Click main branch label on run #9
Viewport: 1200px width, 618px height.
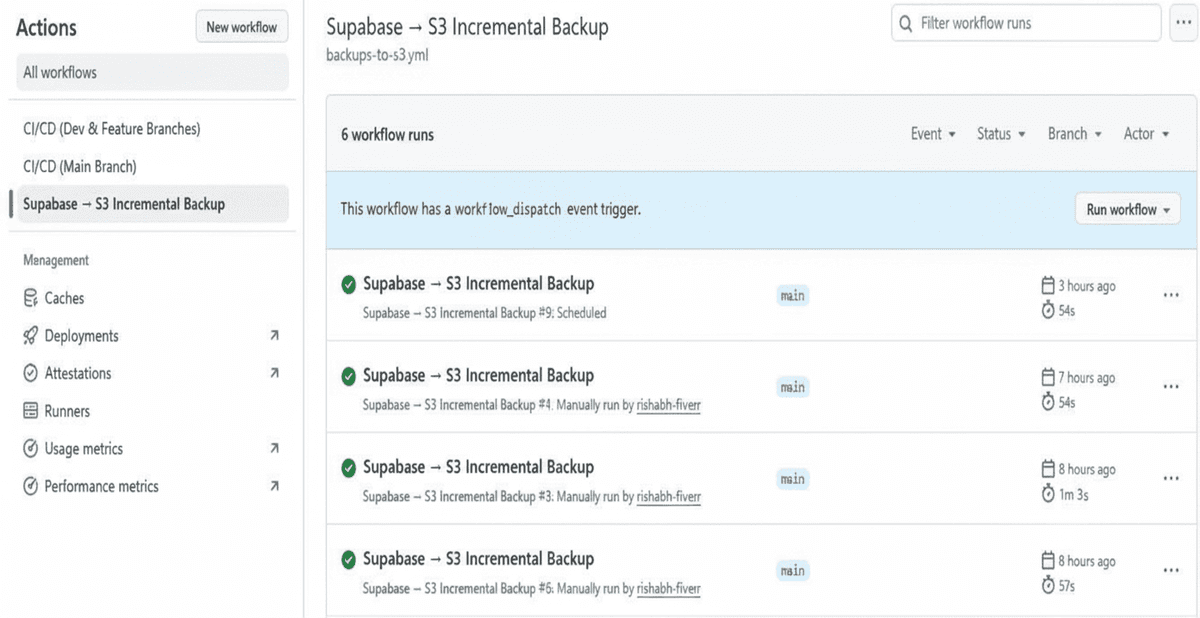click(x=792, y=296)
